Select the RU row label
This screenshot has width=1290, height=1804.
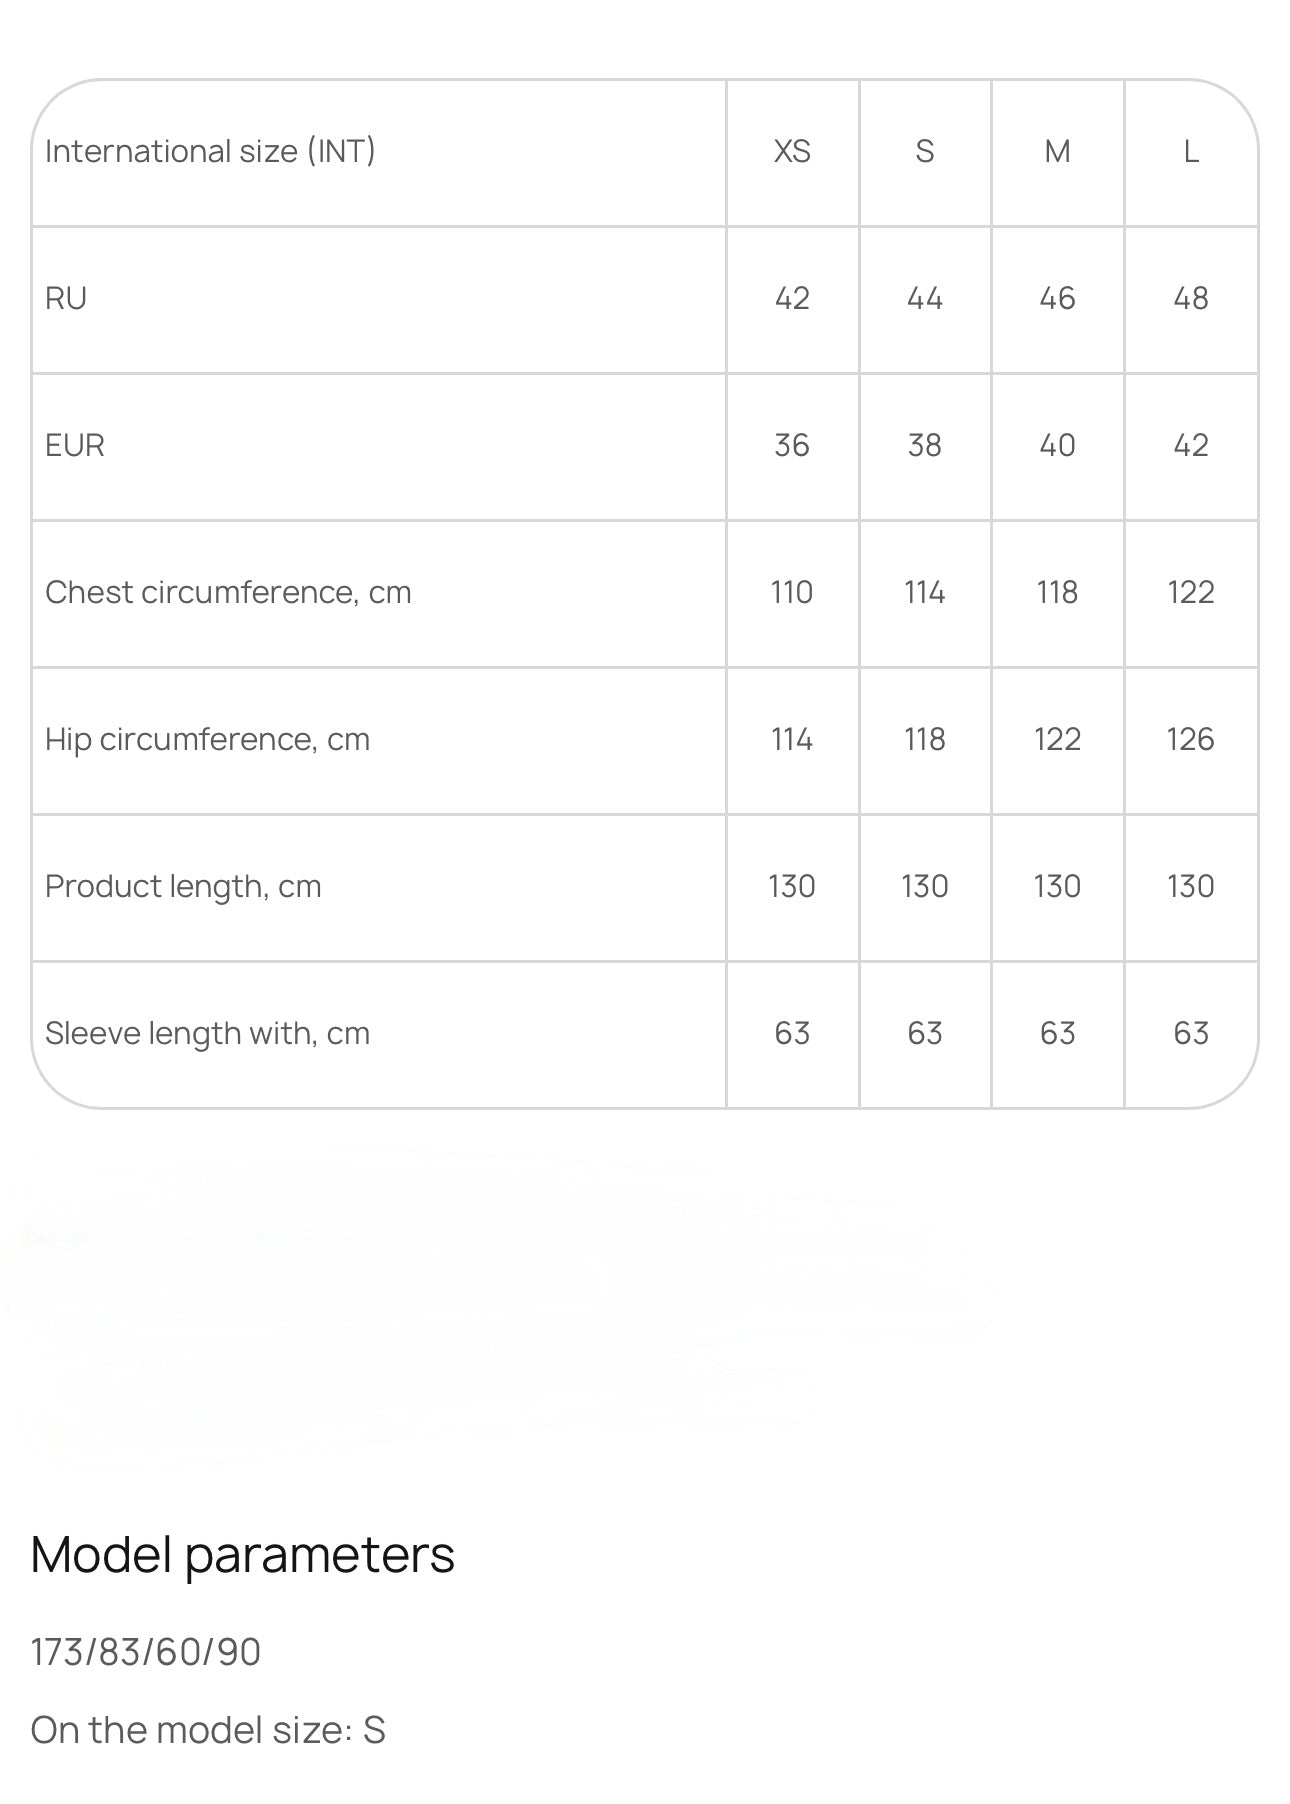pyautogui.click(x=66, y=299)
